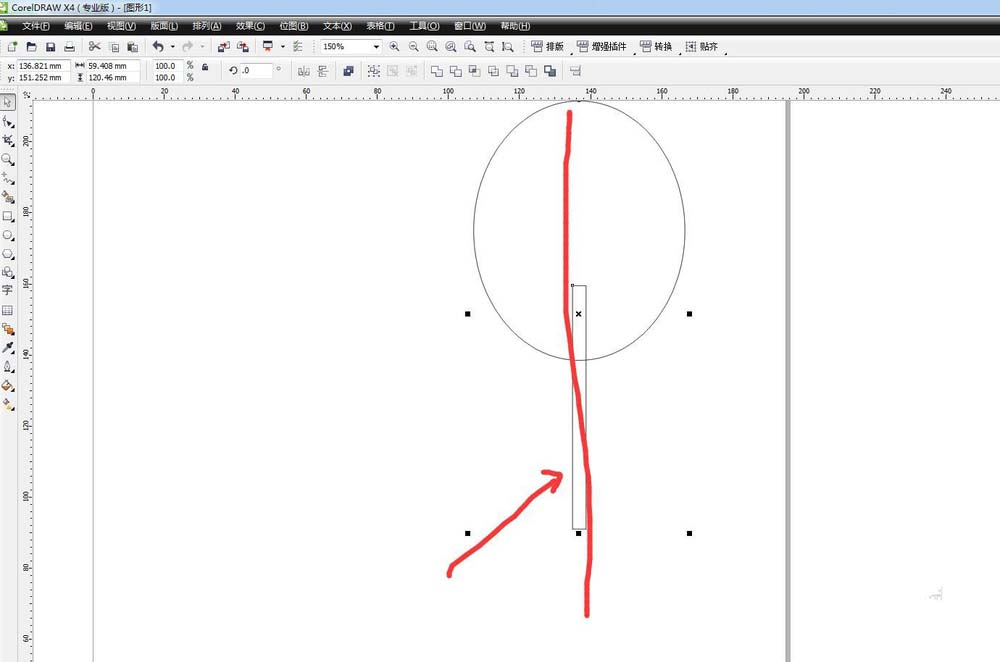Open the undo history dropdown arrow
The width and height of the screenshot is (1000, 662).
pos(173,47)
